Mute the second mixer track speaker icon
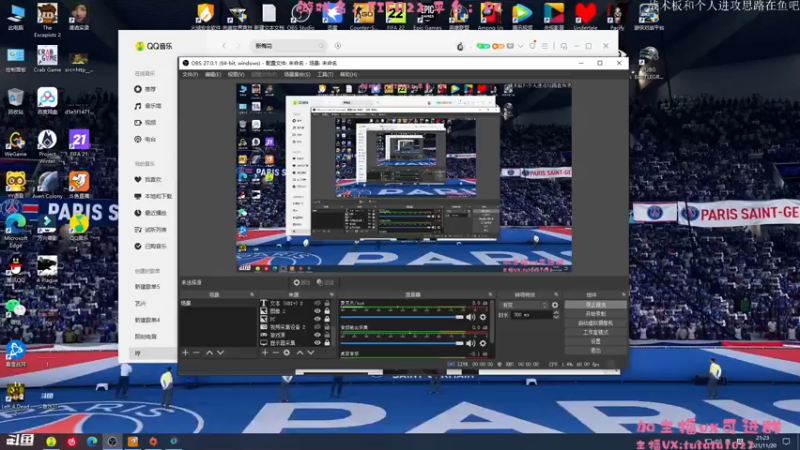 (x=470, y=343)
